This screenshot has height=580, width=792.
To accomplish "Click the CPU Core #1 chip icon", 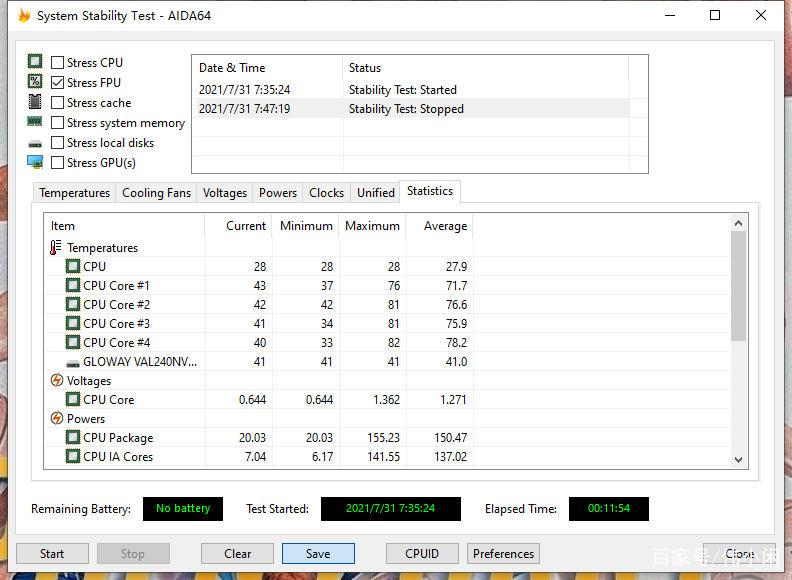I will click(x=72, y=285).
